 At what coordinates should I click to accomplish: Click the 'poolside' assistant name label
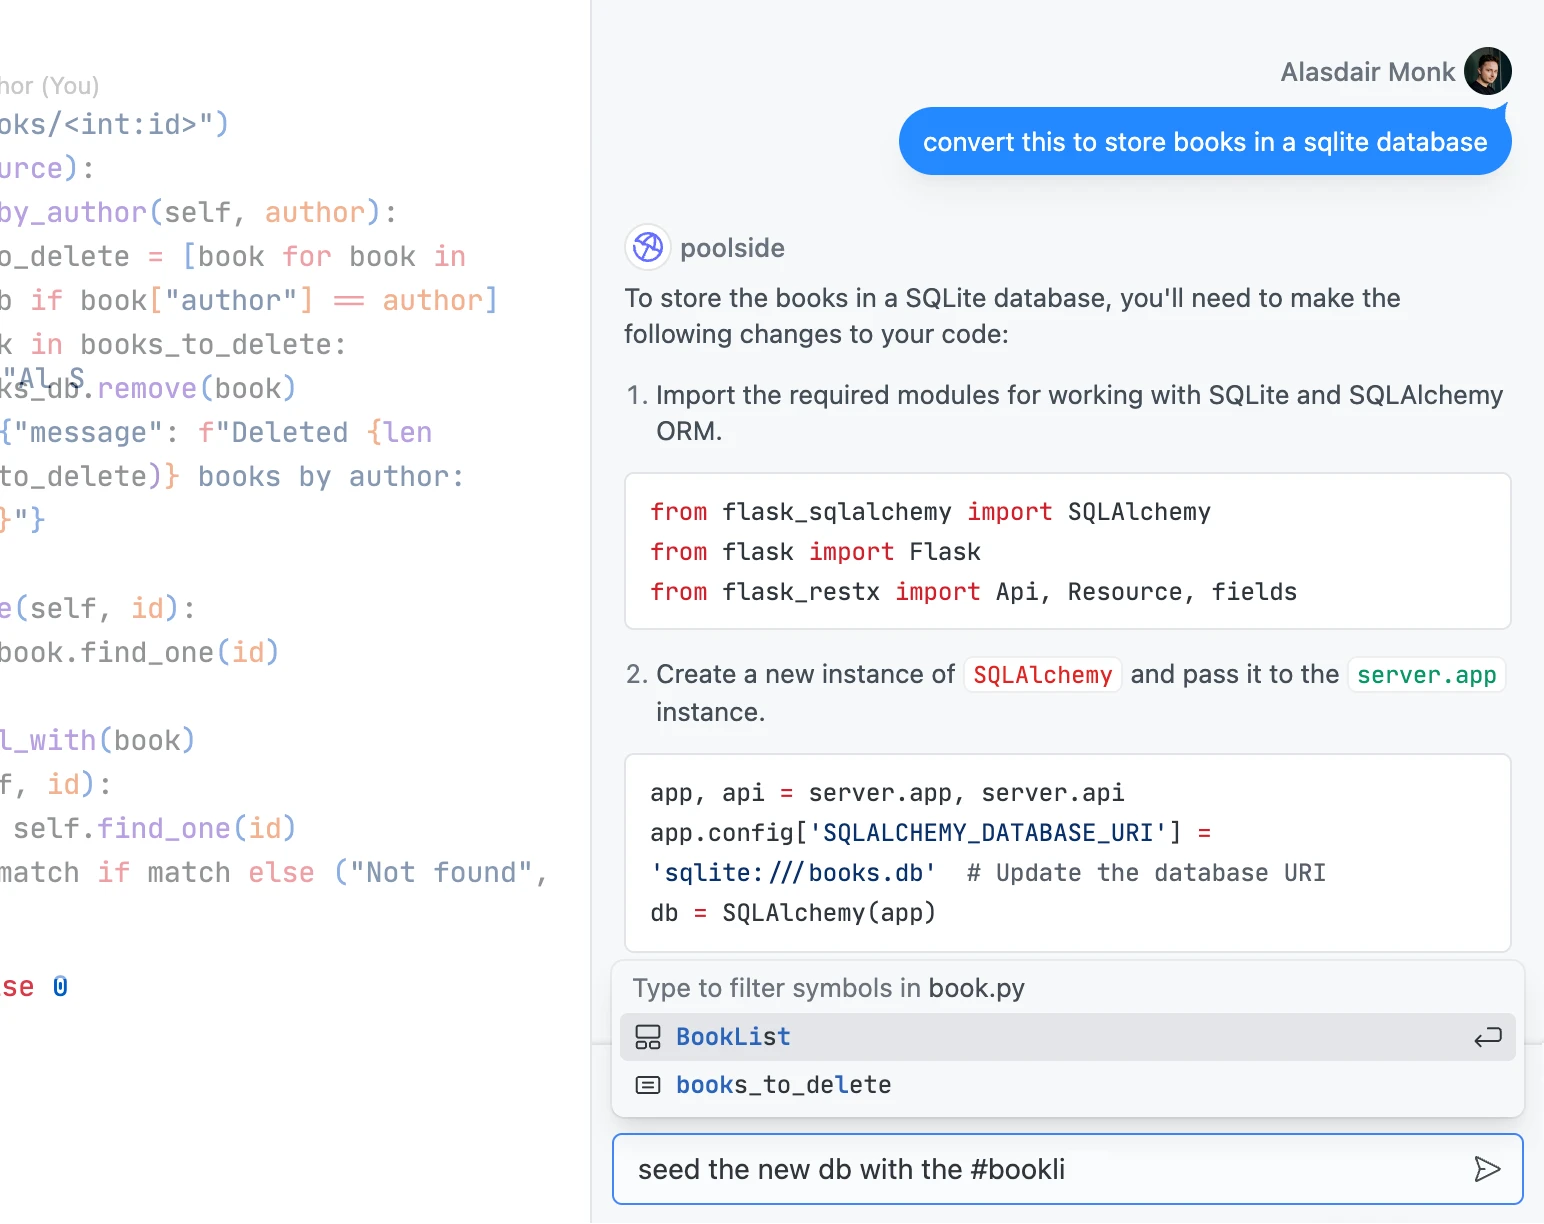pyautogui.click(x=732, y=248)
